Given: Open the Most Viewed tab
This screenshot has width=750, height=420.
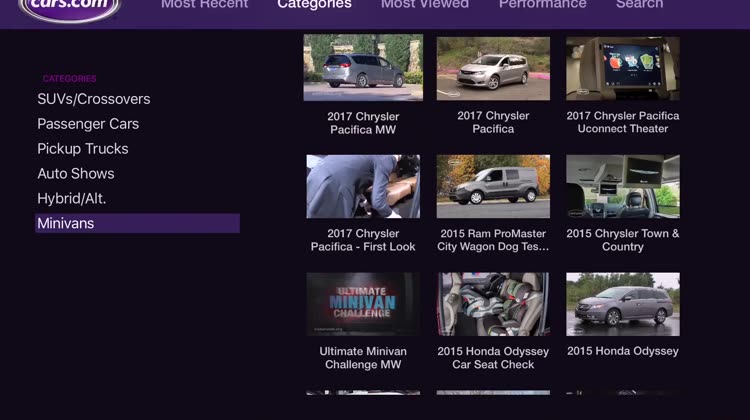Looking at the screenshot, I should (x=425, y=5).
